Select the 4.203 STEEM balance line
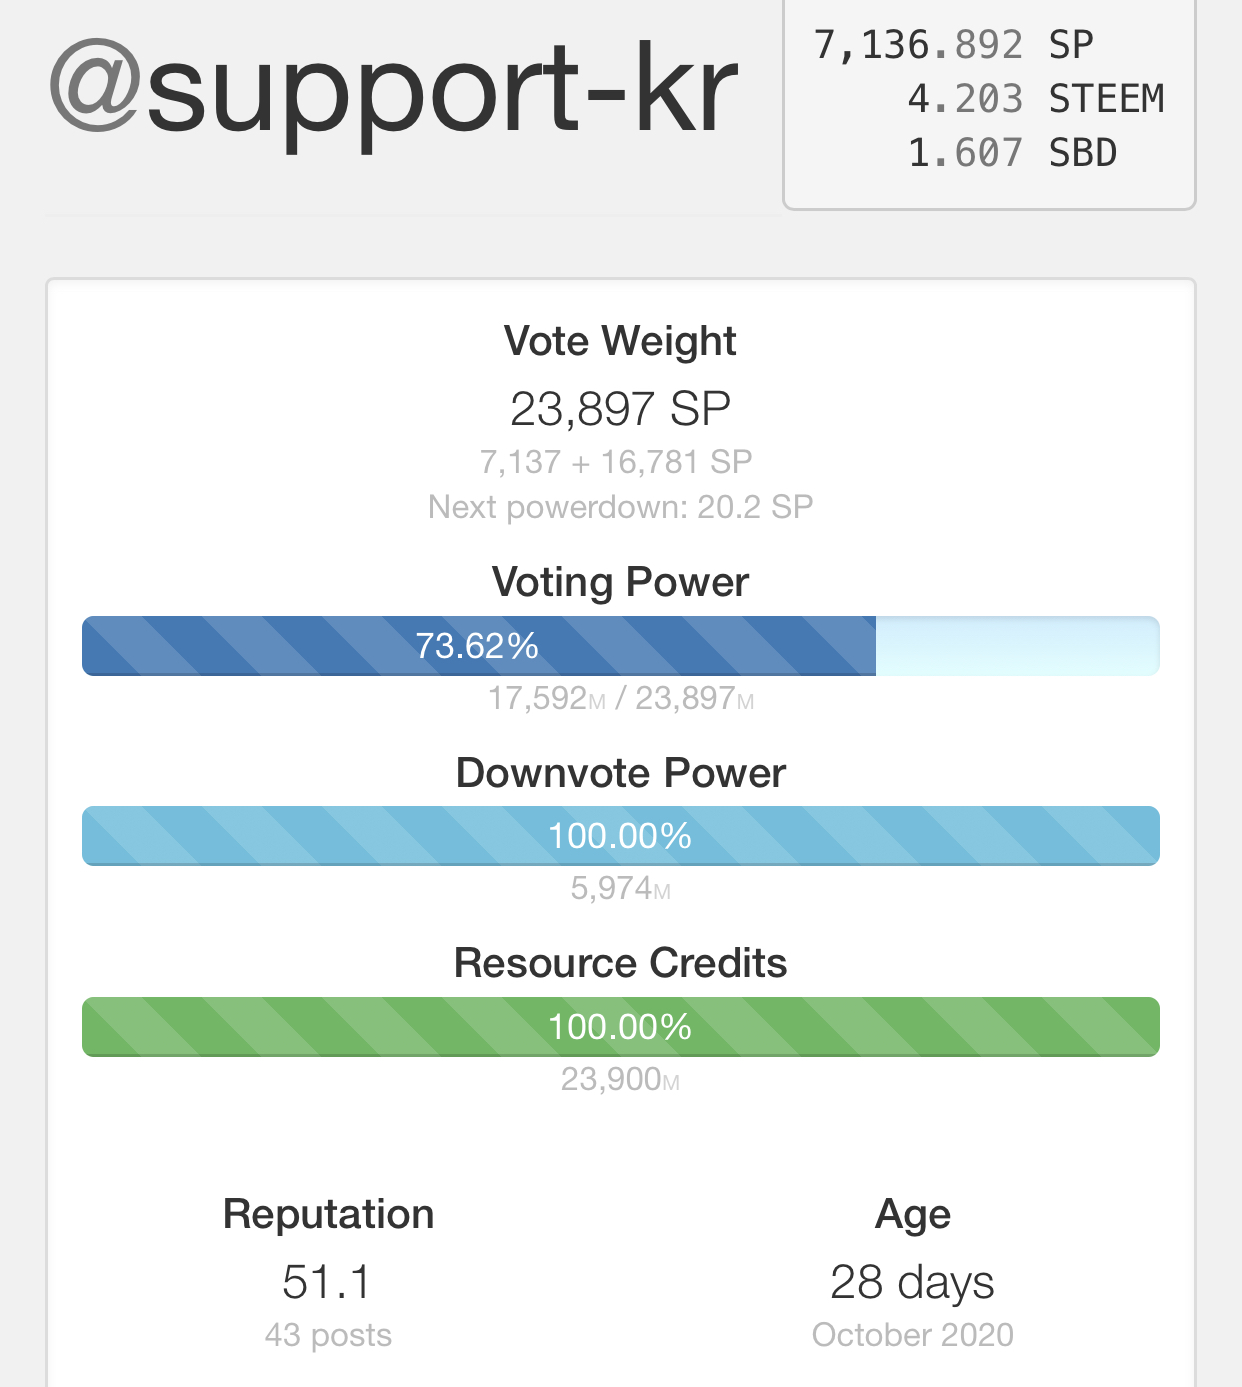Screen dimensions: 1242x1387 click(1035, 99)
